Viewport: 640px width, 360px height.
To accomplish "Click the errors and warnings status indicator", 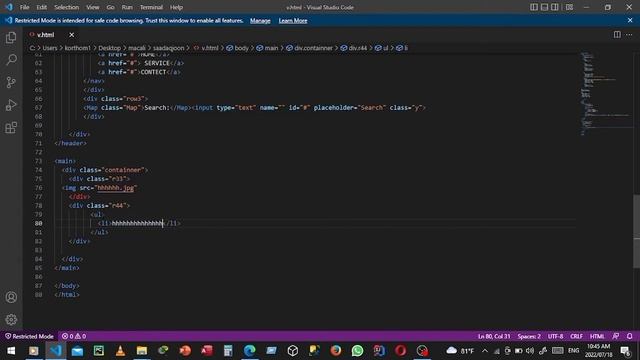I will (x=74, y=336).
